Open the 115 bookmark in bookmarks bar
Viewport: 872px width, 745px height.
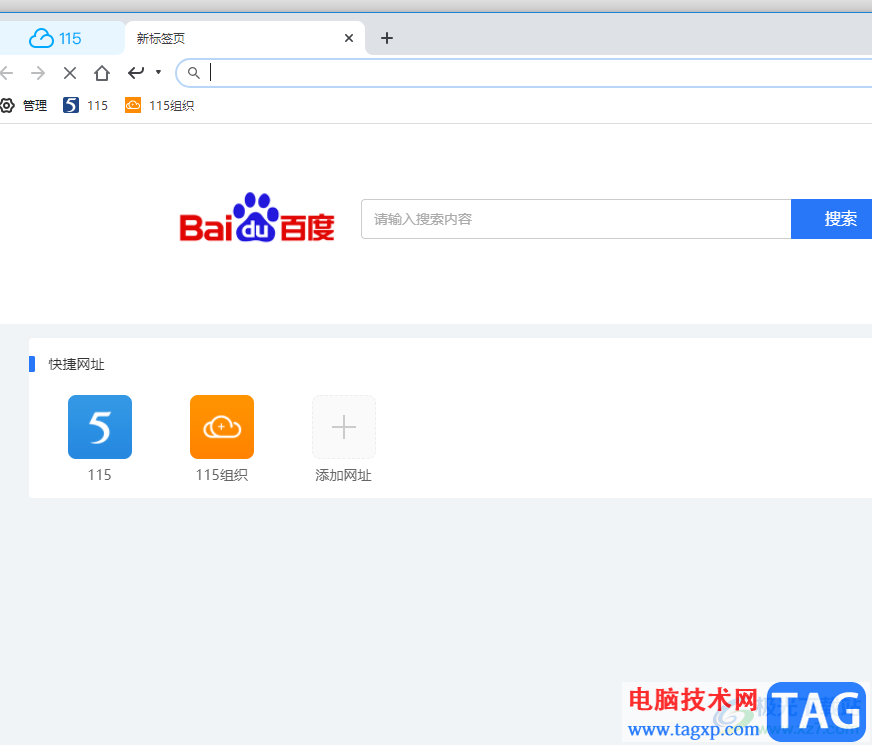[x=86, y=105]
